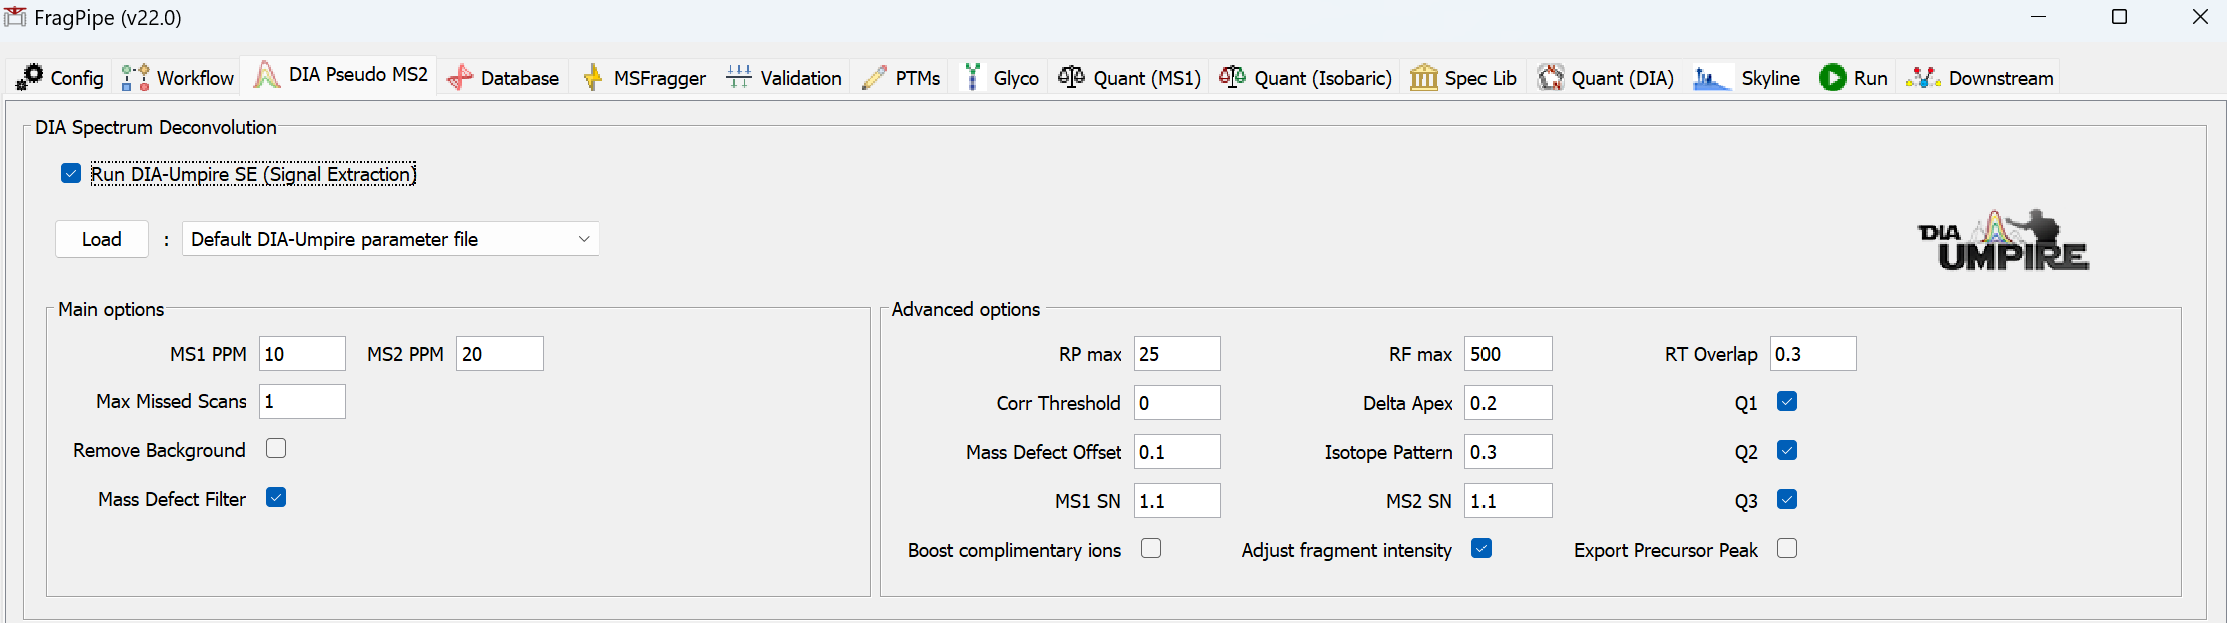Viewport: 2227px width, 623px height.
Task: Click the Database tab icon
Action: point(460,77)
